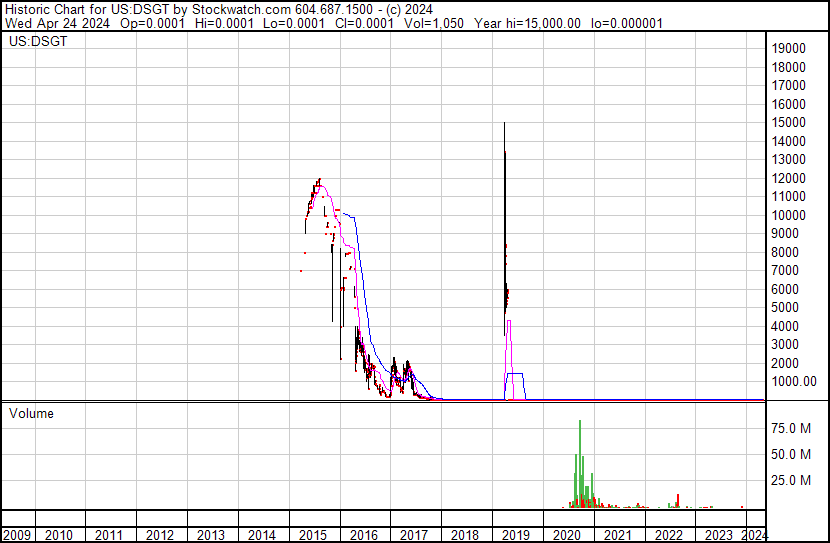830x543 pixels.
Task: Click the tallest green volume bar
Action: [x=580, y=464]
